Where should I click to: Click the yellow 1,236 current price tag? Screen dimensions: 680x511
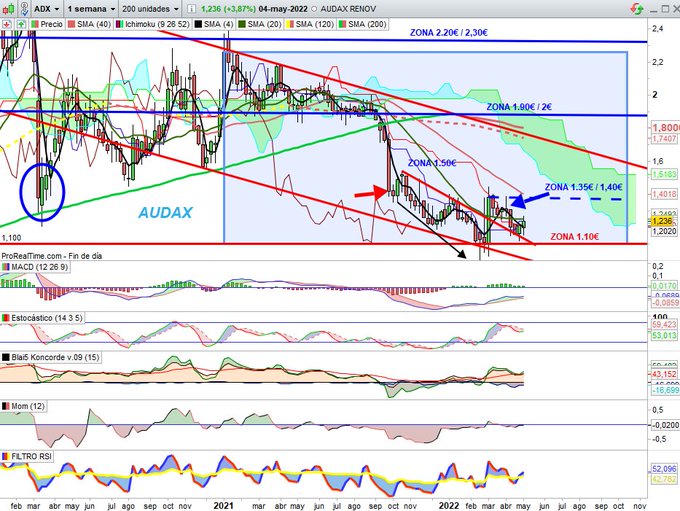[662, 221]
